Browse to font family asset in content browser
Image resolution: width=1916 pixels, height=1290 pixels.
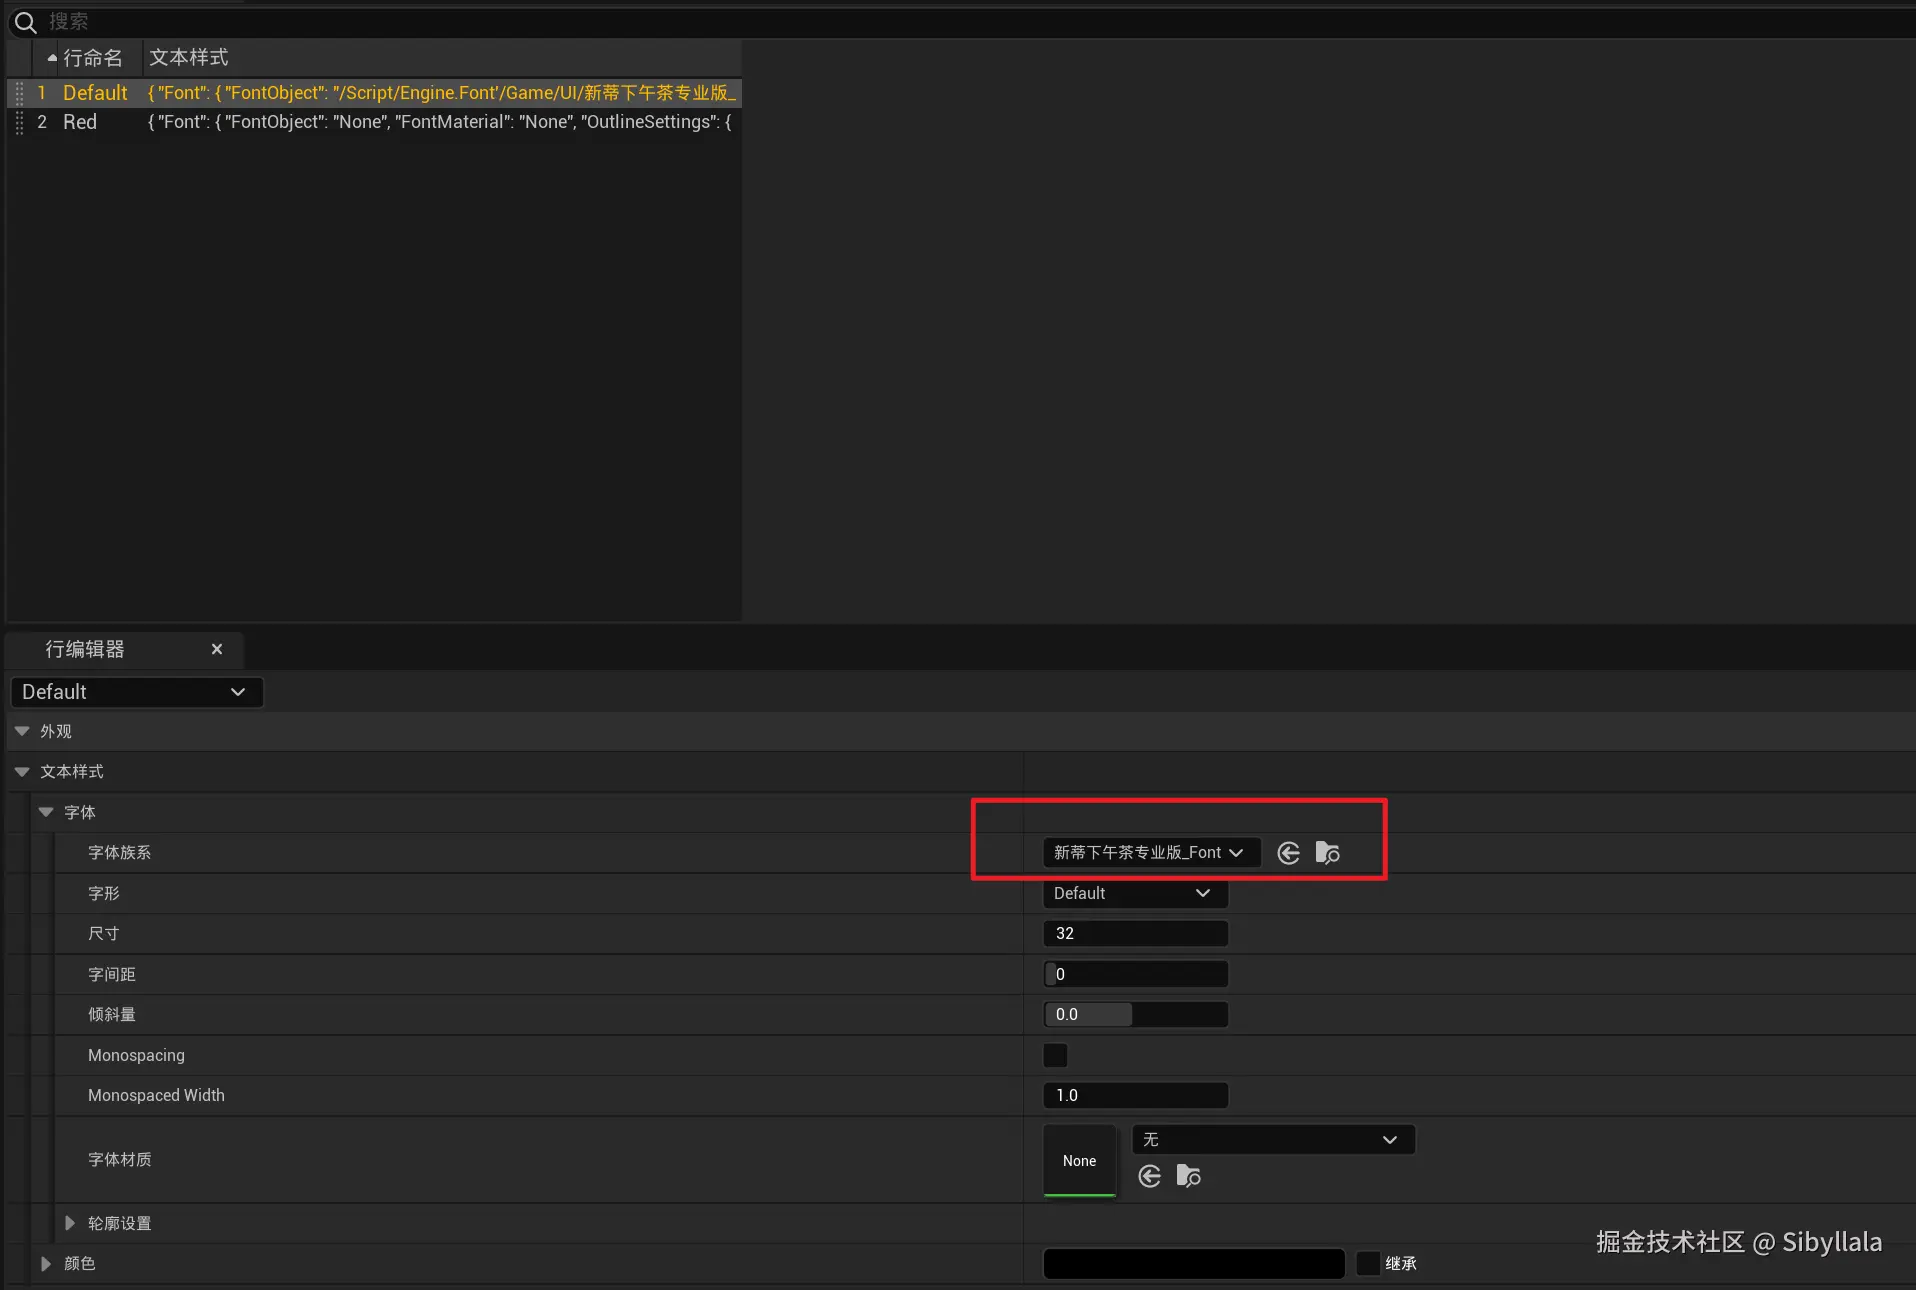(1327, 853)
